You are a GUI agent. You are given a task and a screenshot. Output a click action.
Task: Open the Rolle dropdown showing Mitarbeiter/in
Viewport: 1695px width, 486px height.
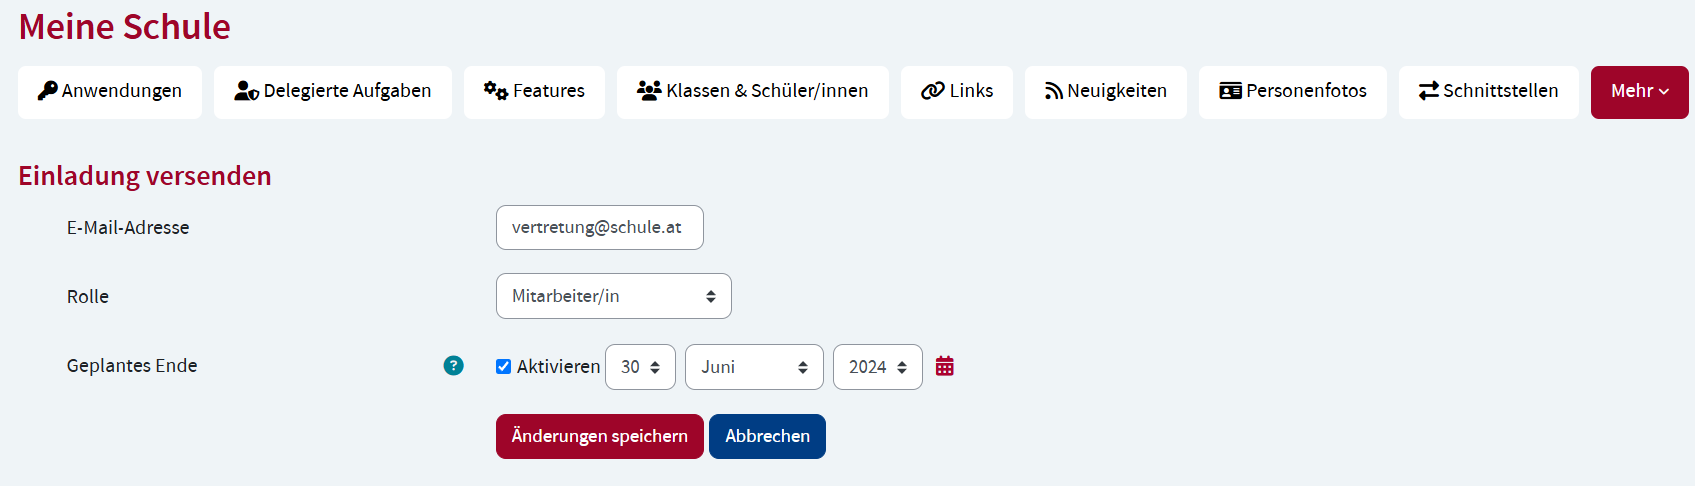(x=614, y=296)
